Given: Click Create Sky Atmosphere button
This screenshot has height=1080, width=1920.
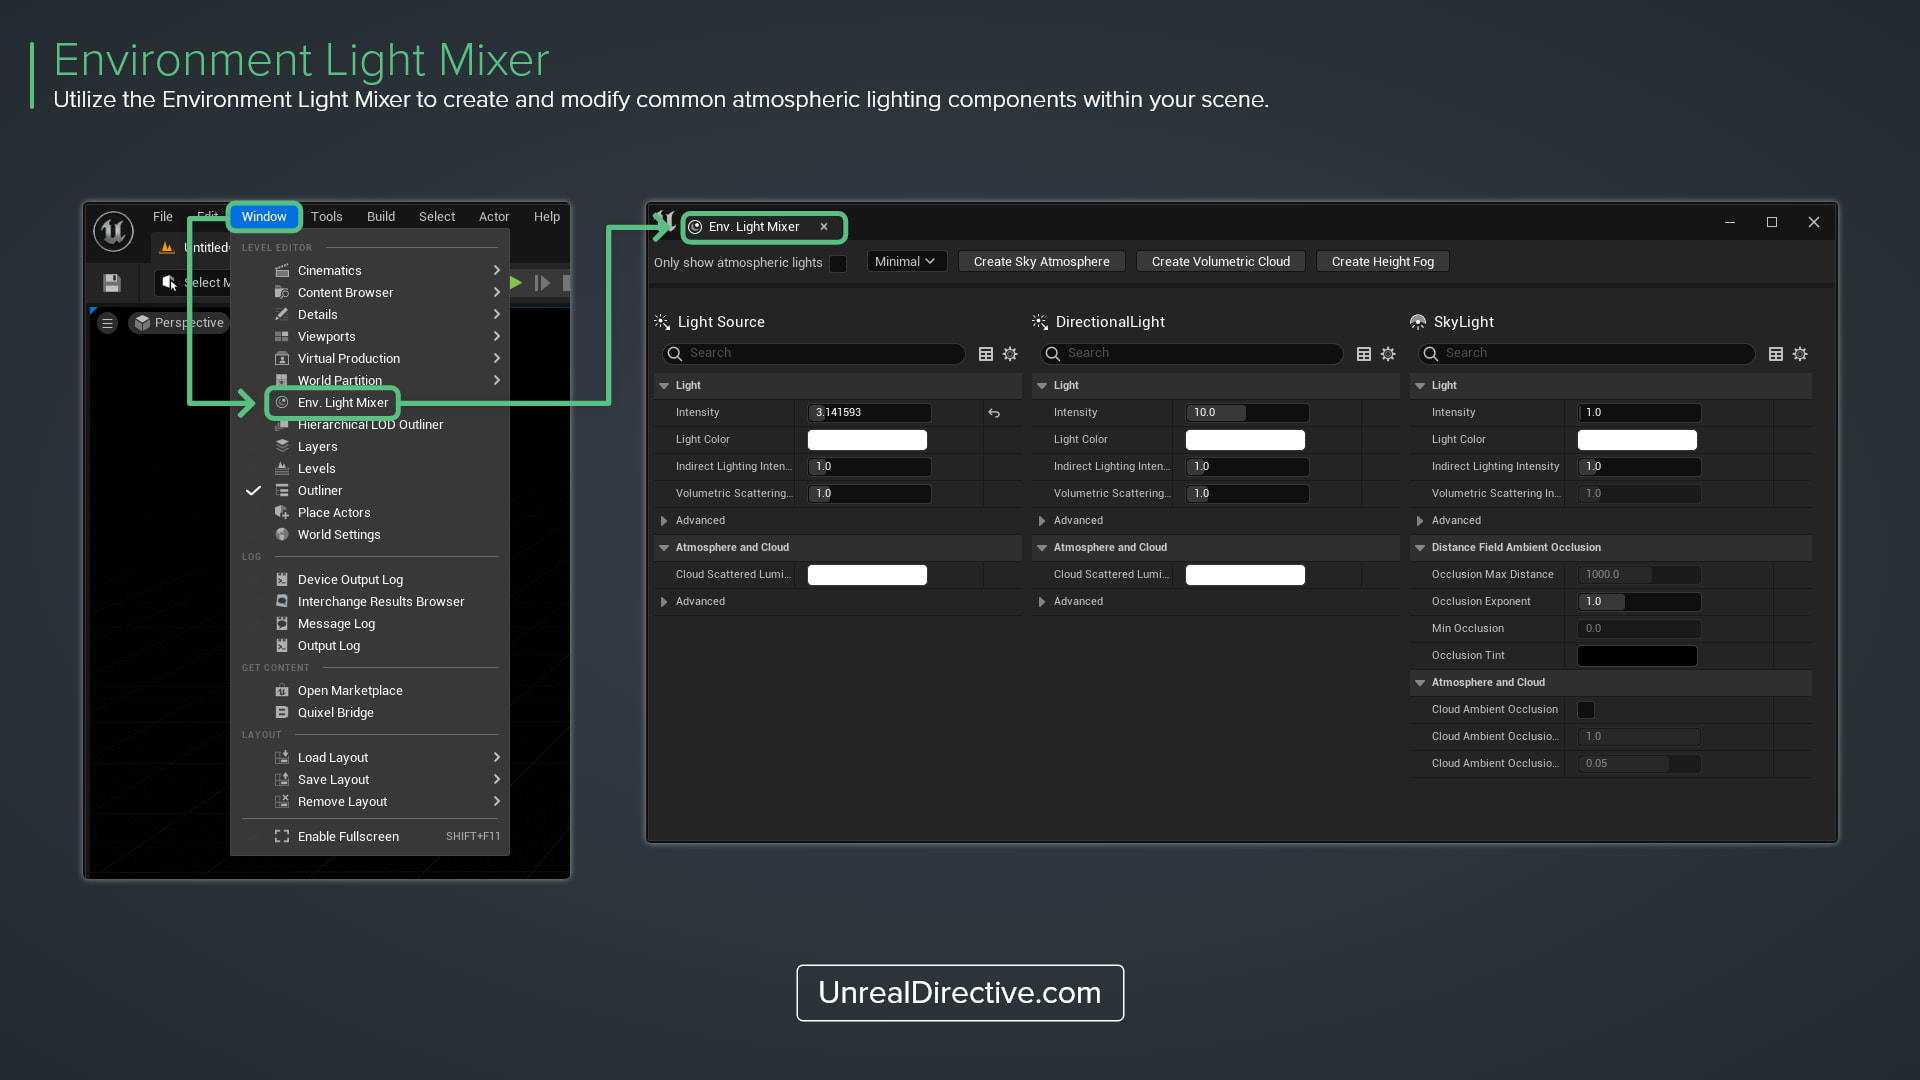Looking at the screenshot, I should [x=1041, y=262].
